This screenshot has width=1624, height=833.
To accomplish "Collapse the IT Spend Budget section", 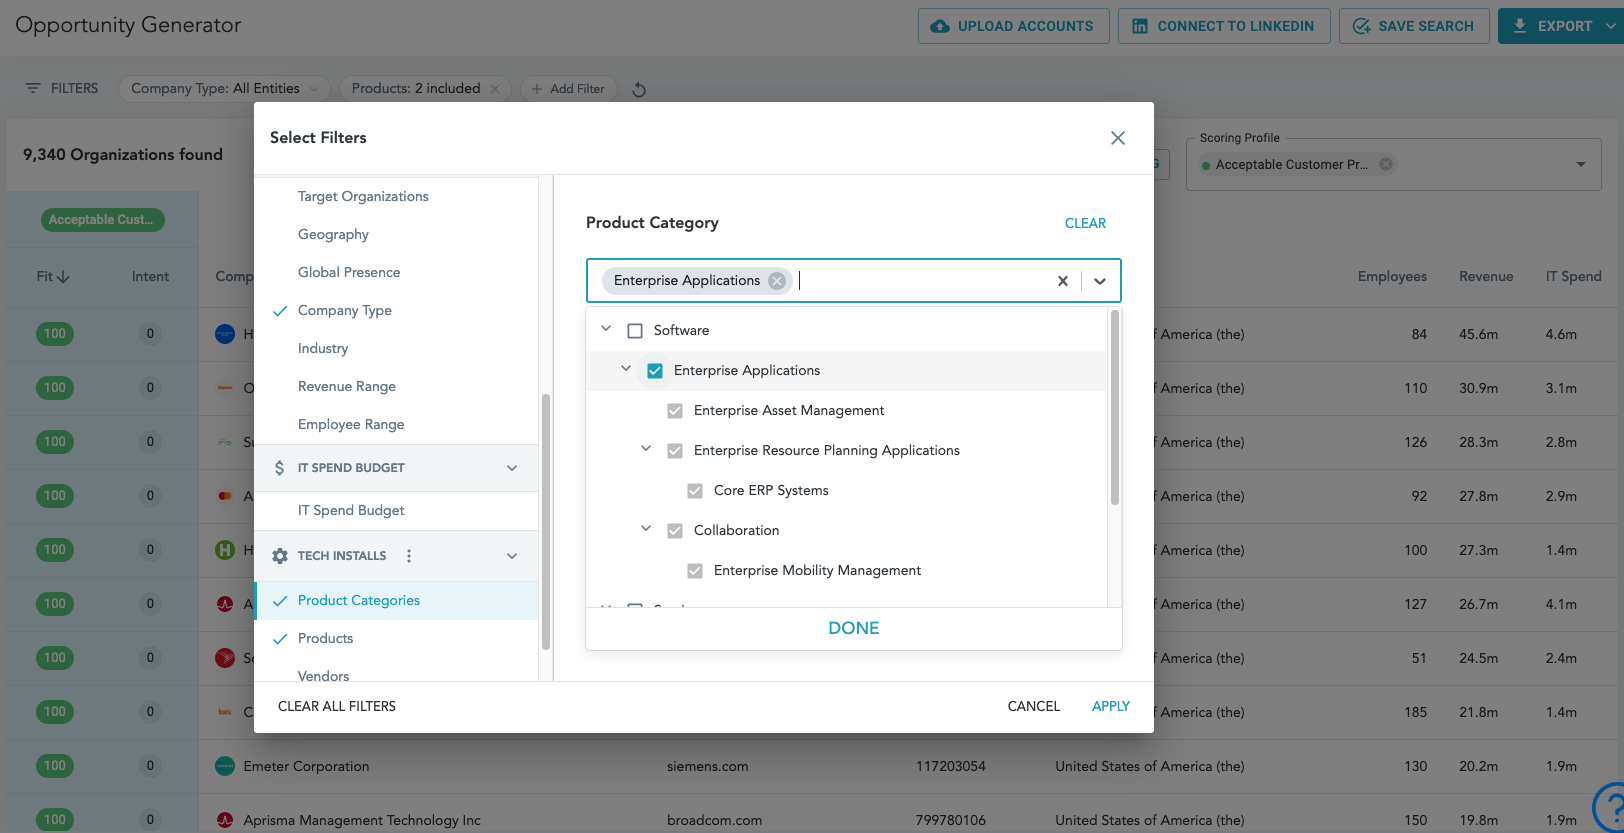I will pyautogui.click(x=512, y=468).
